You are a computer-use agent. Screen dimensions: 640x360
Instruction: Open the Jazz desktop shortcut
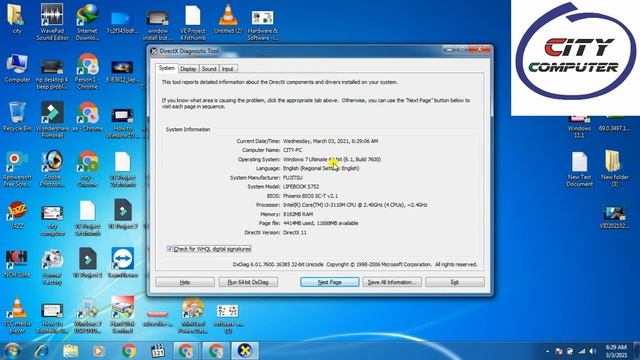(x=17, y=214)
